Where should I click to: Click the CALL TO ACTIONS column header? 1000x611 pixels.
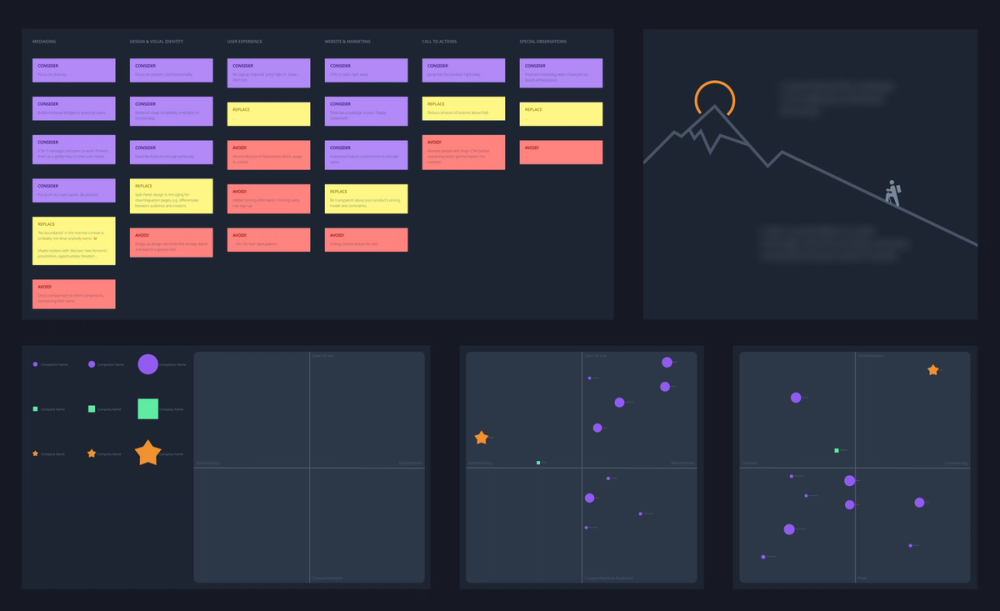(439, 41)
